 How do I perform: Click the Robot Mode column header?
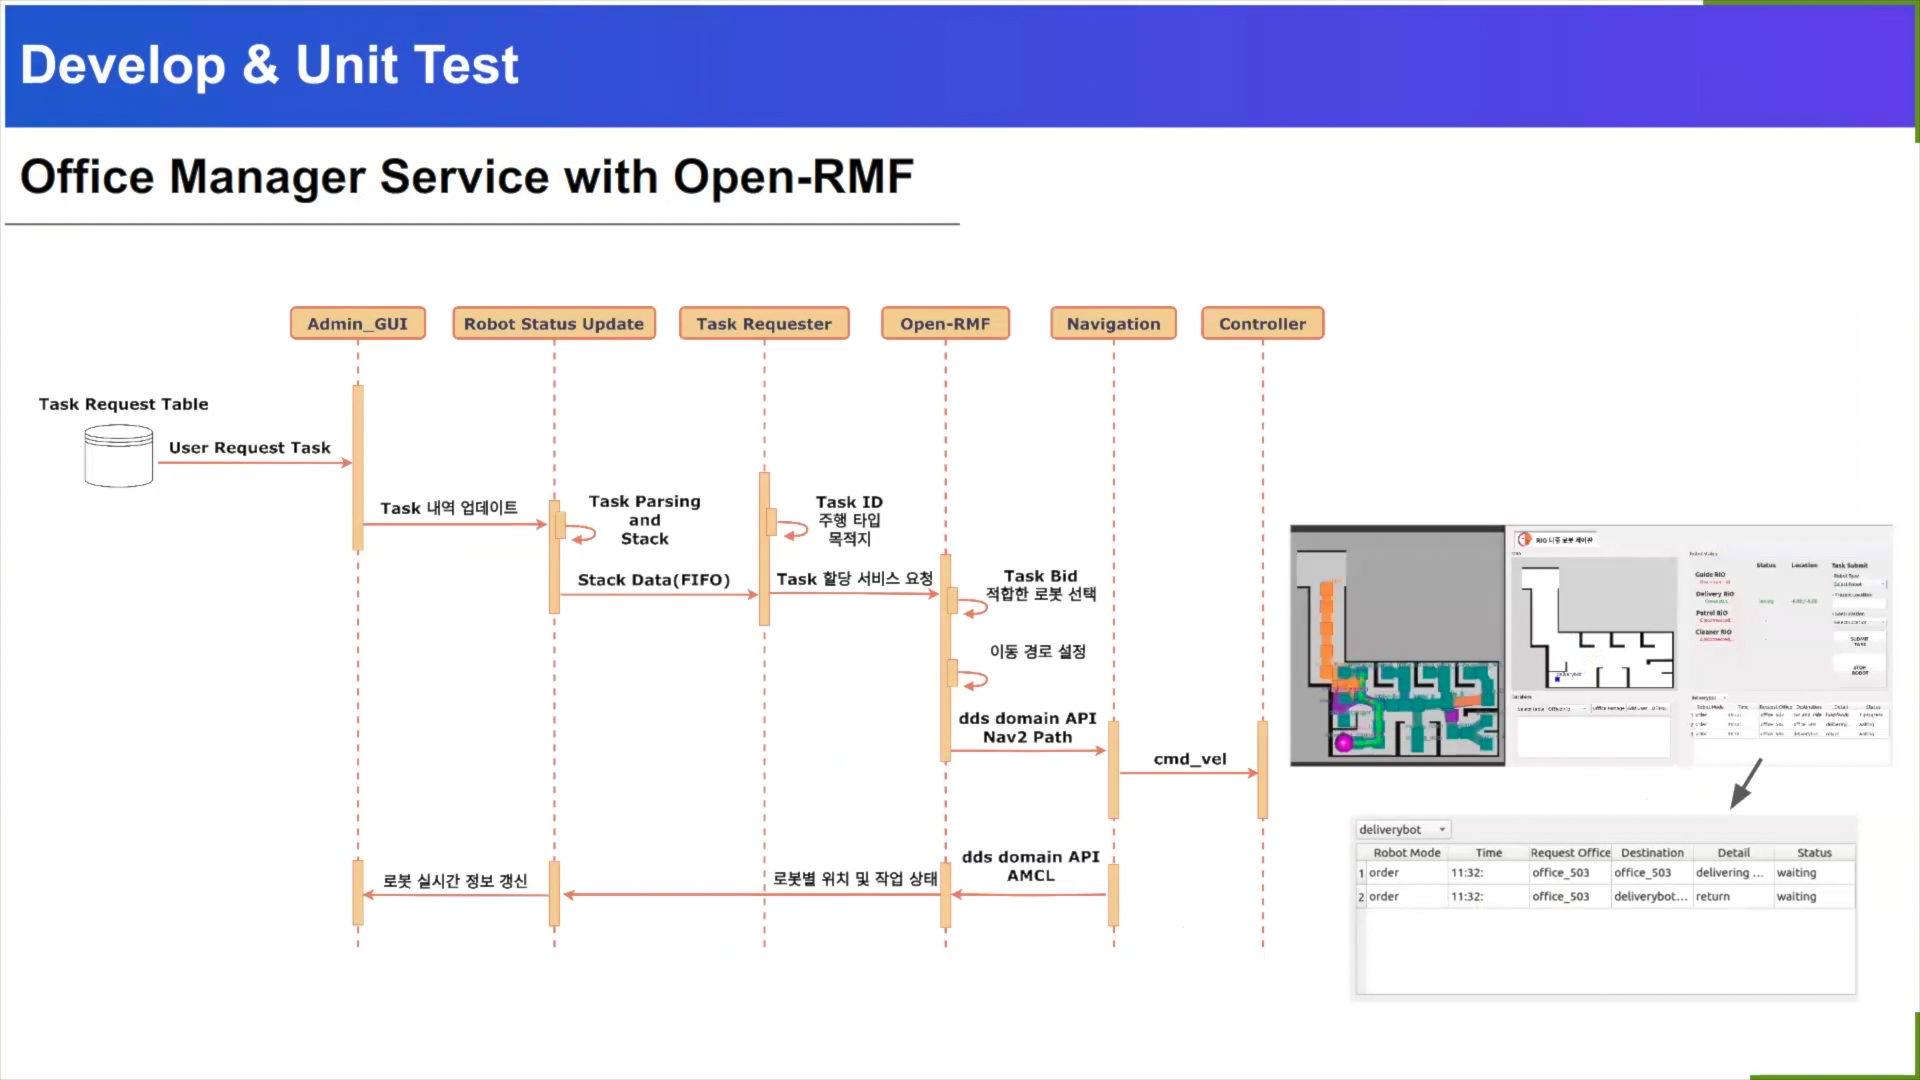point(1406,853)
